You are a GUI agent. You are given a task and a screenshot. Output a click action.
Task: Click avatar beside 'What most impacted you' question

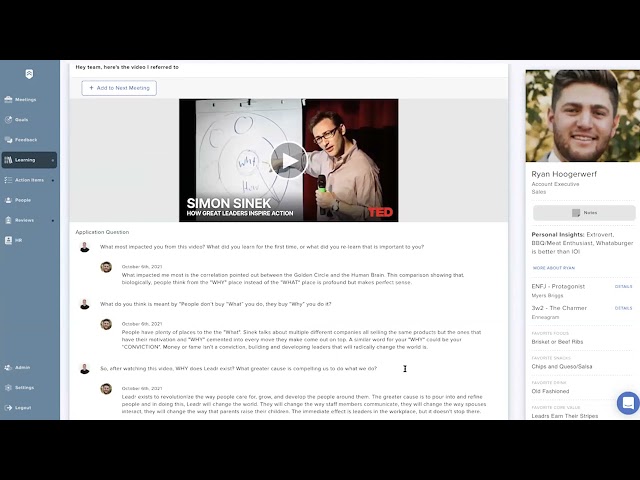(84, 247)
